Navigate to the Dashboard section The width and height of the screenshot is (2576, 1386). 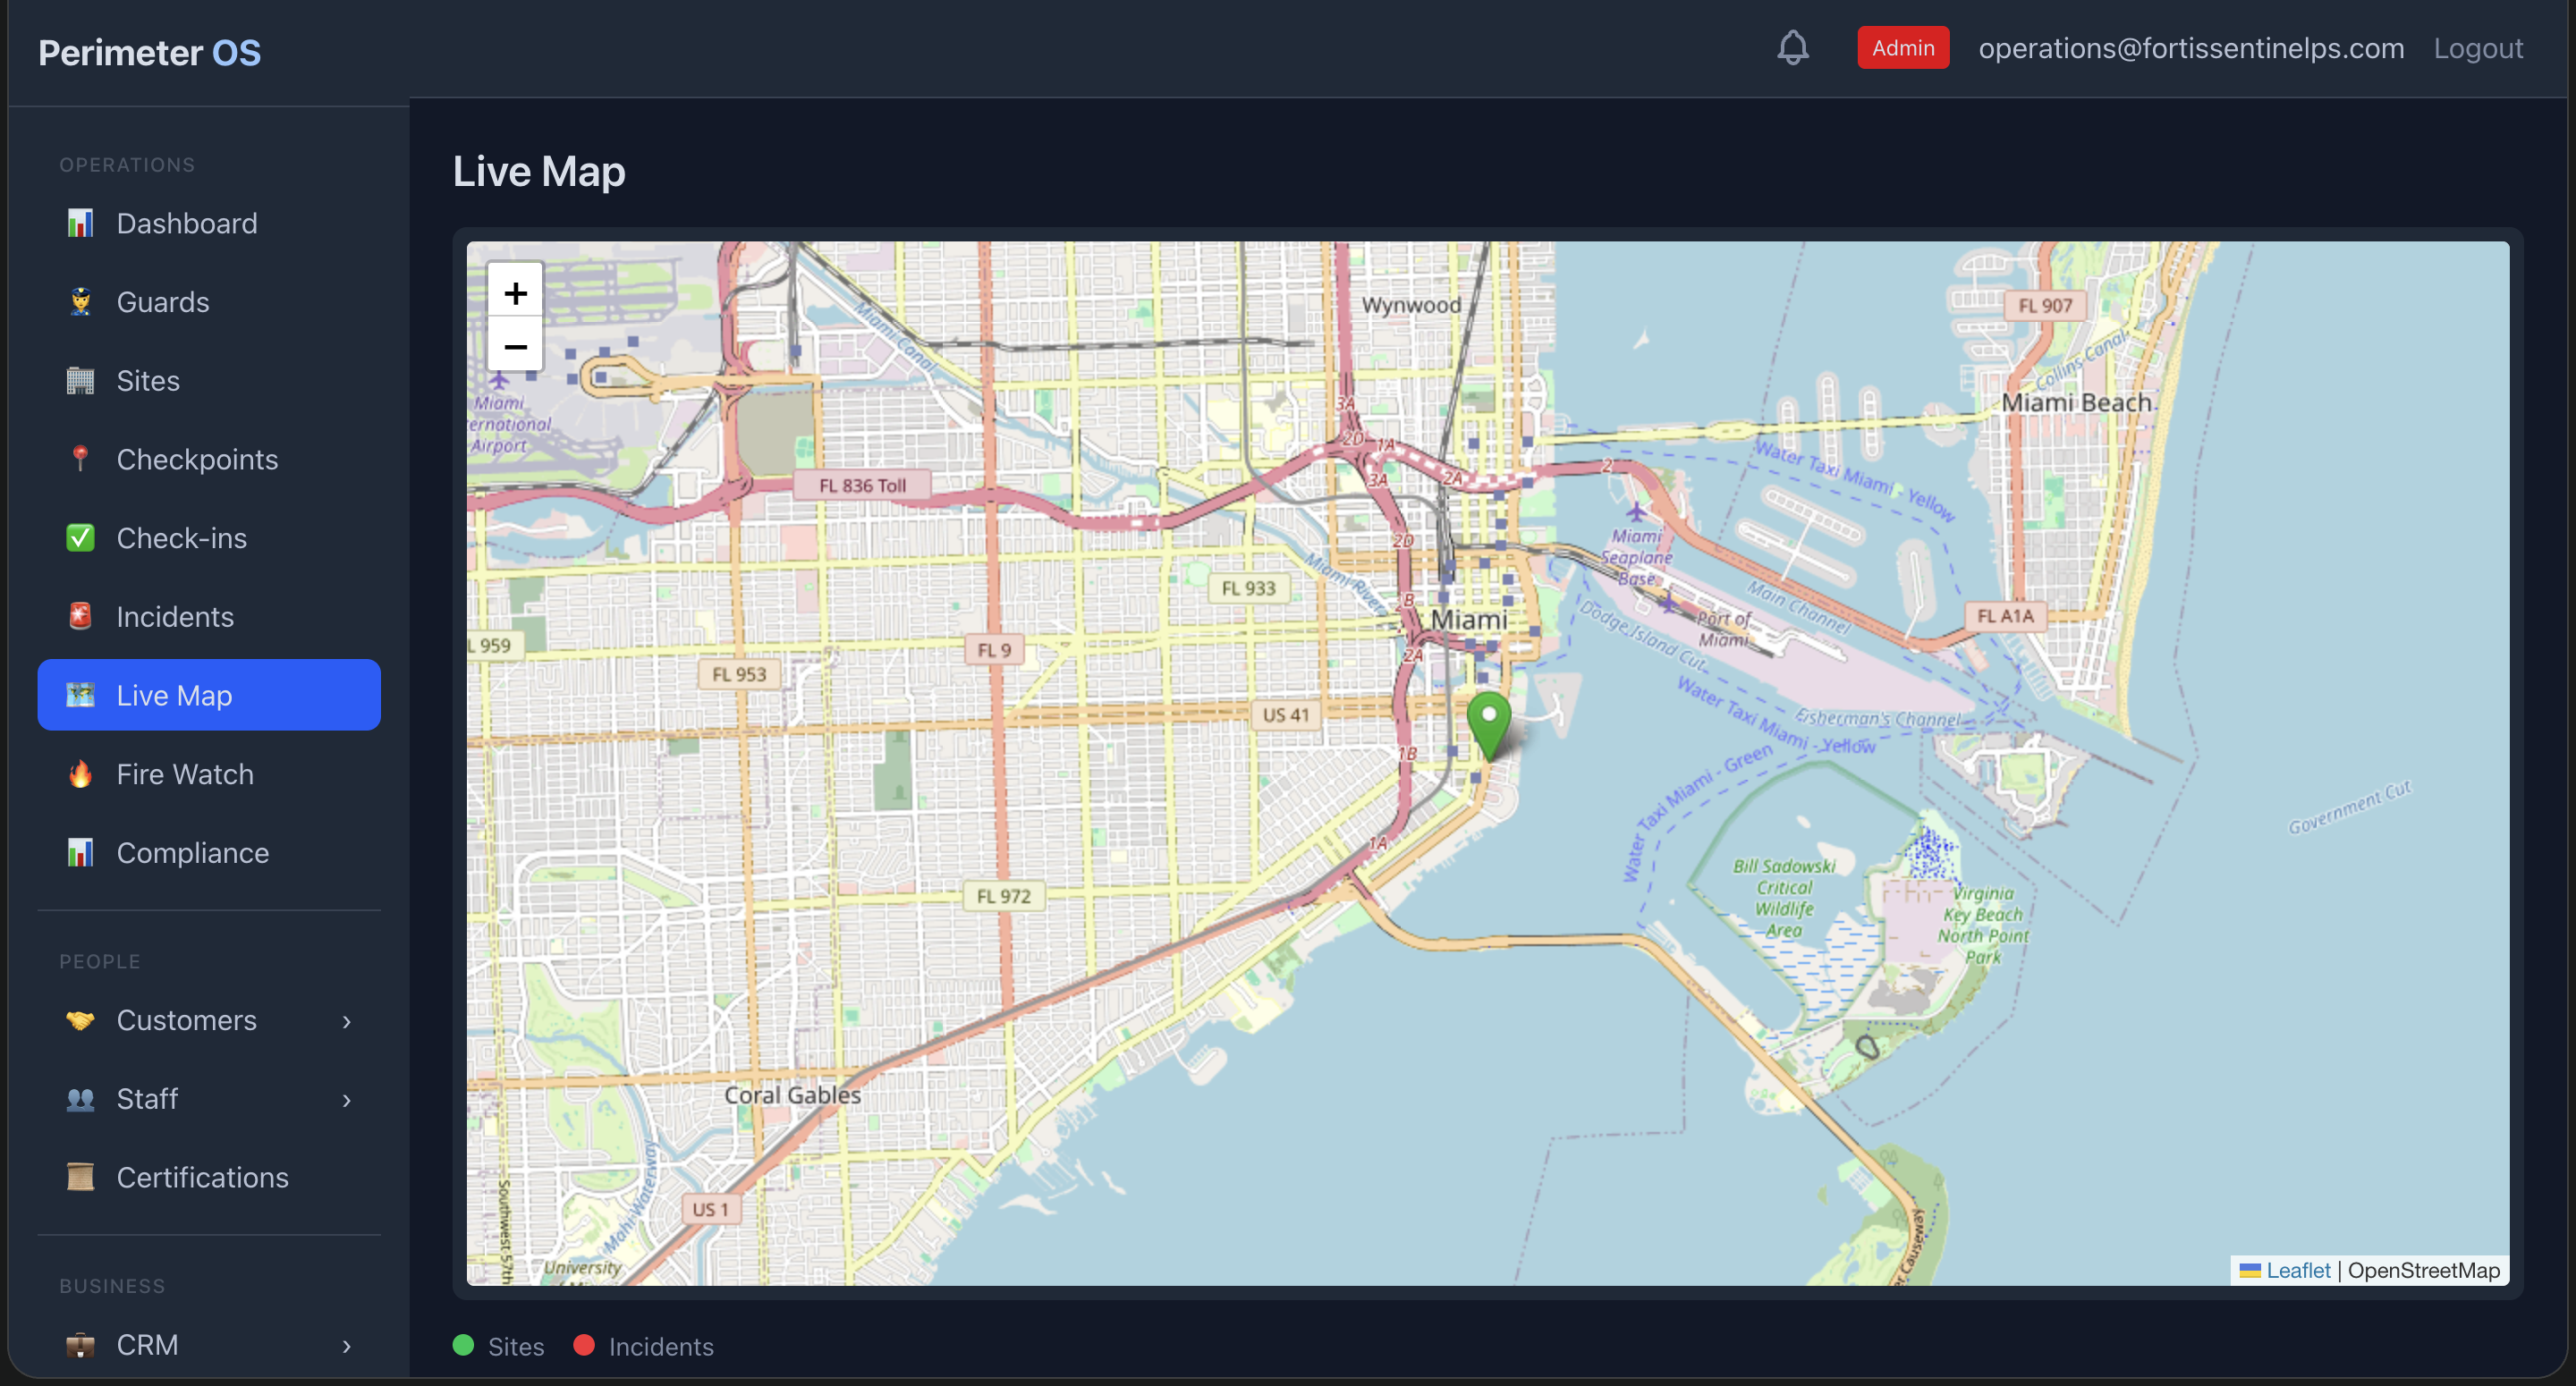coord(187,223)
